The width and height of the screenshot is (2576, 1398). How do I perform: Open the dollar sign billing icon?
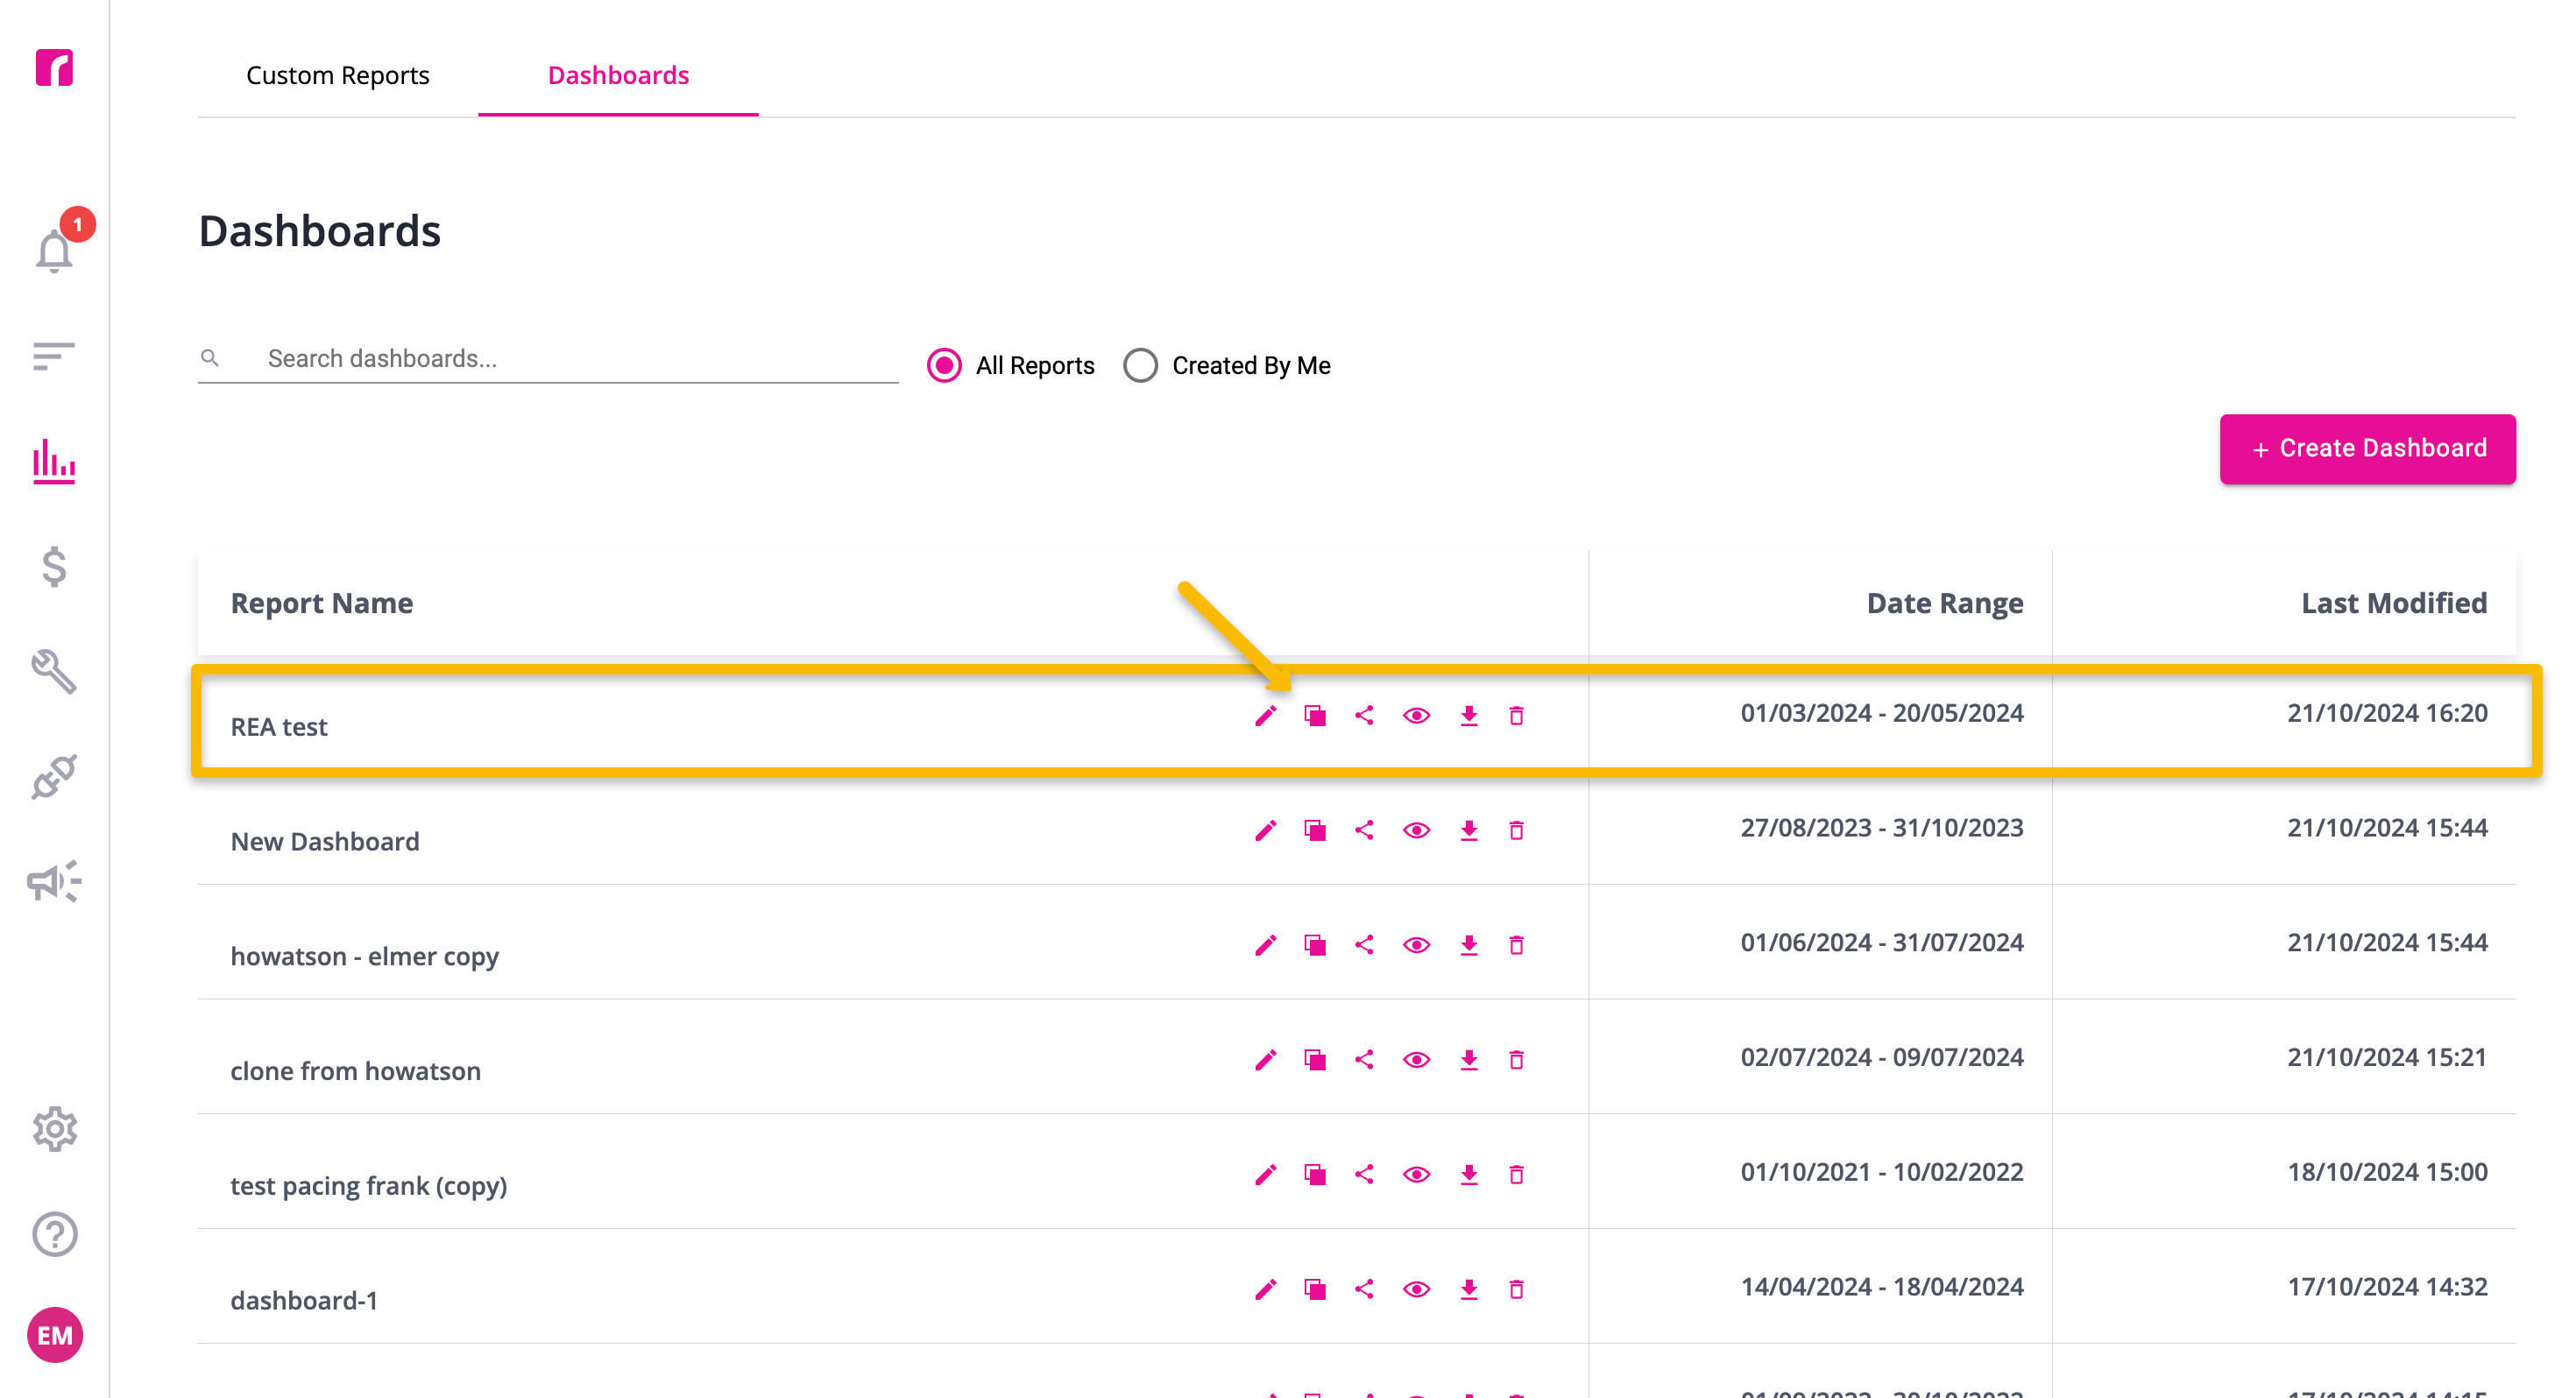55,566
